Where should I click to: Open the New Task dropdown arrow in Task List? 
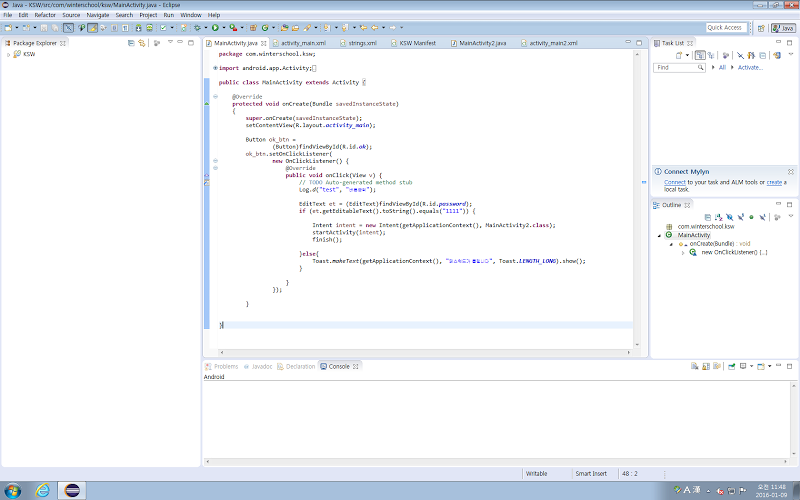coord(687,55)
